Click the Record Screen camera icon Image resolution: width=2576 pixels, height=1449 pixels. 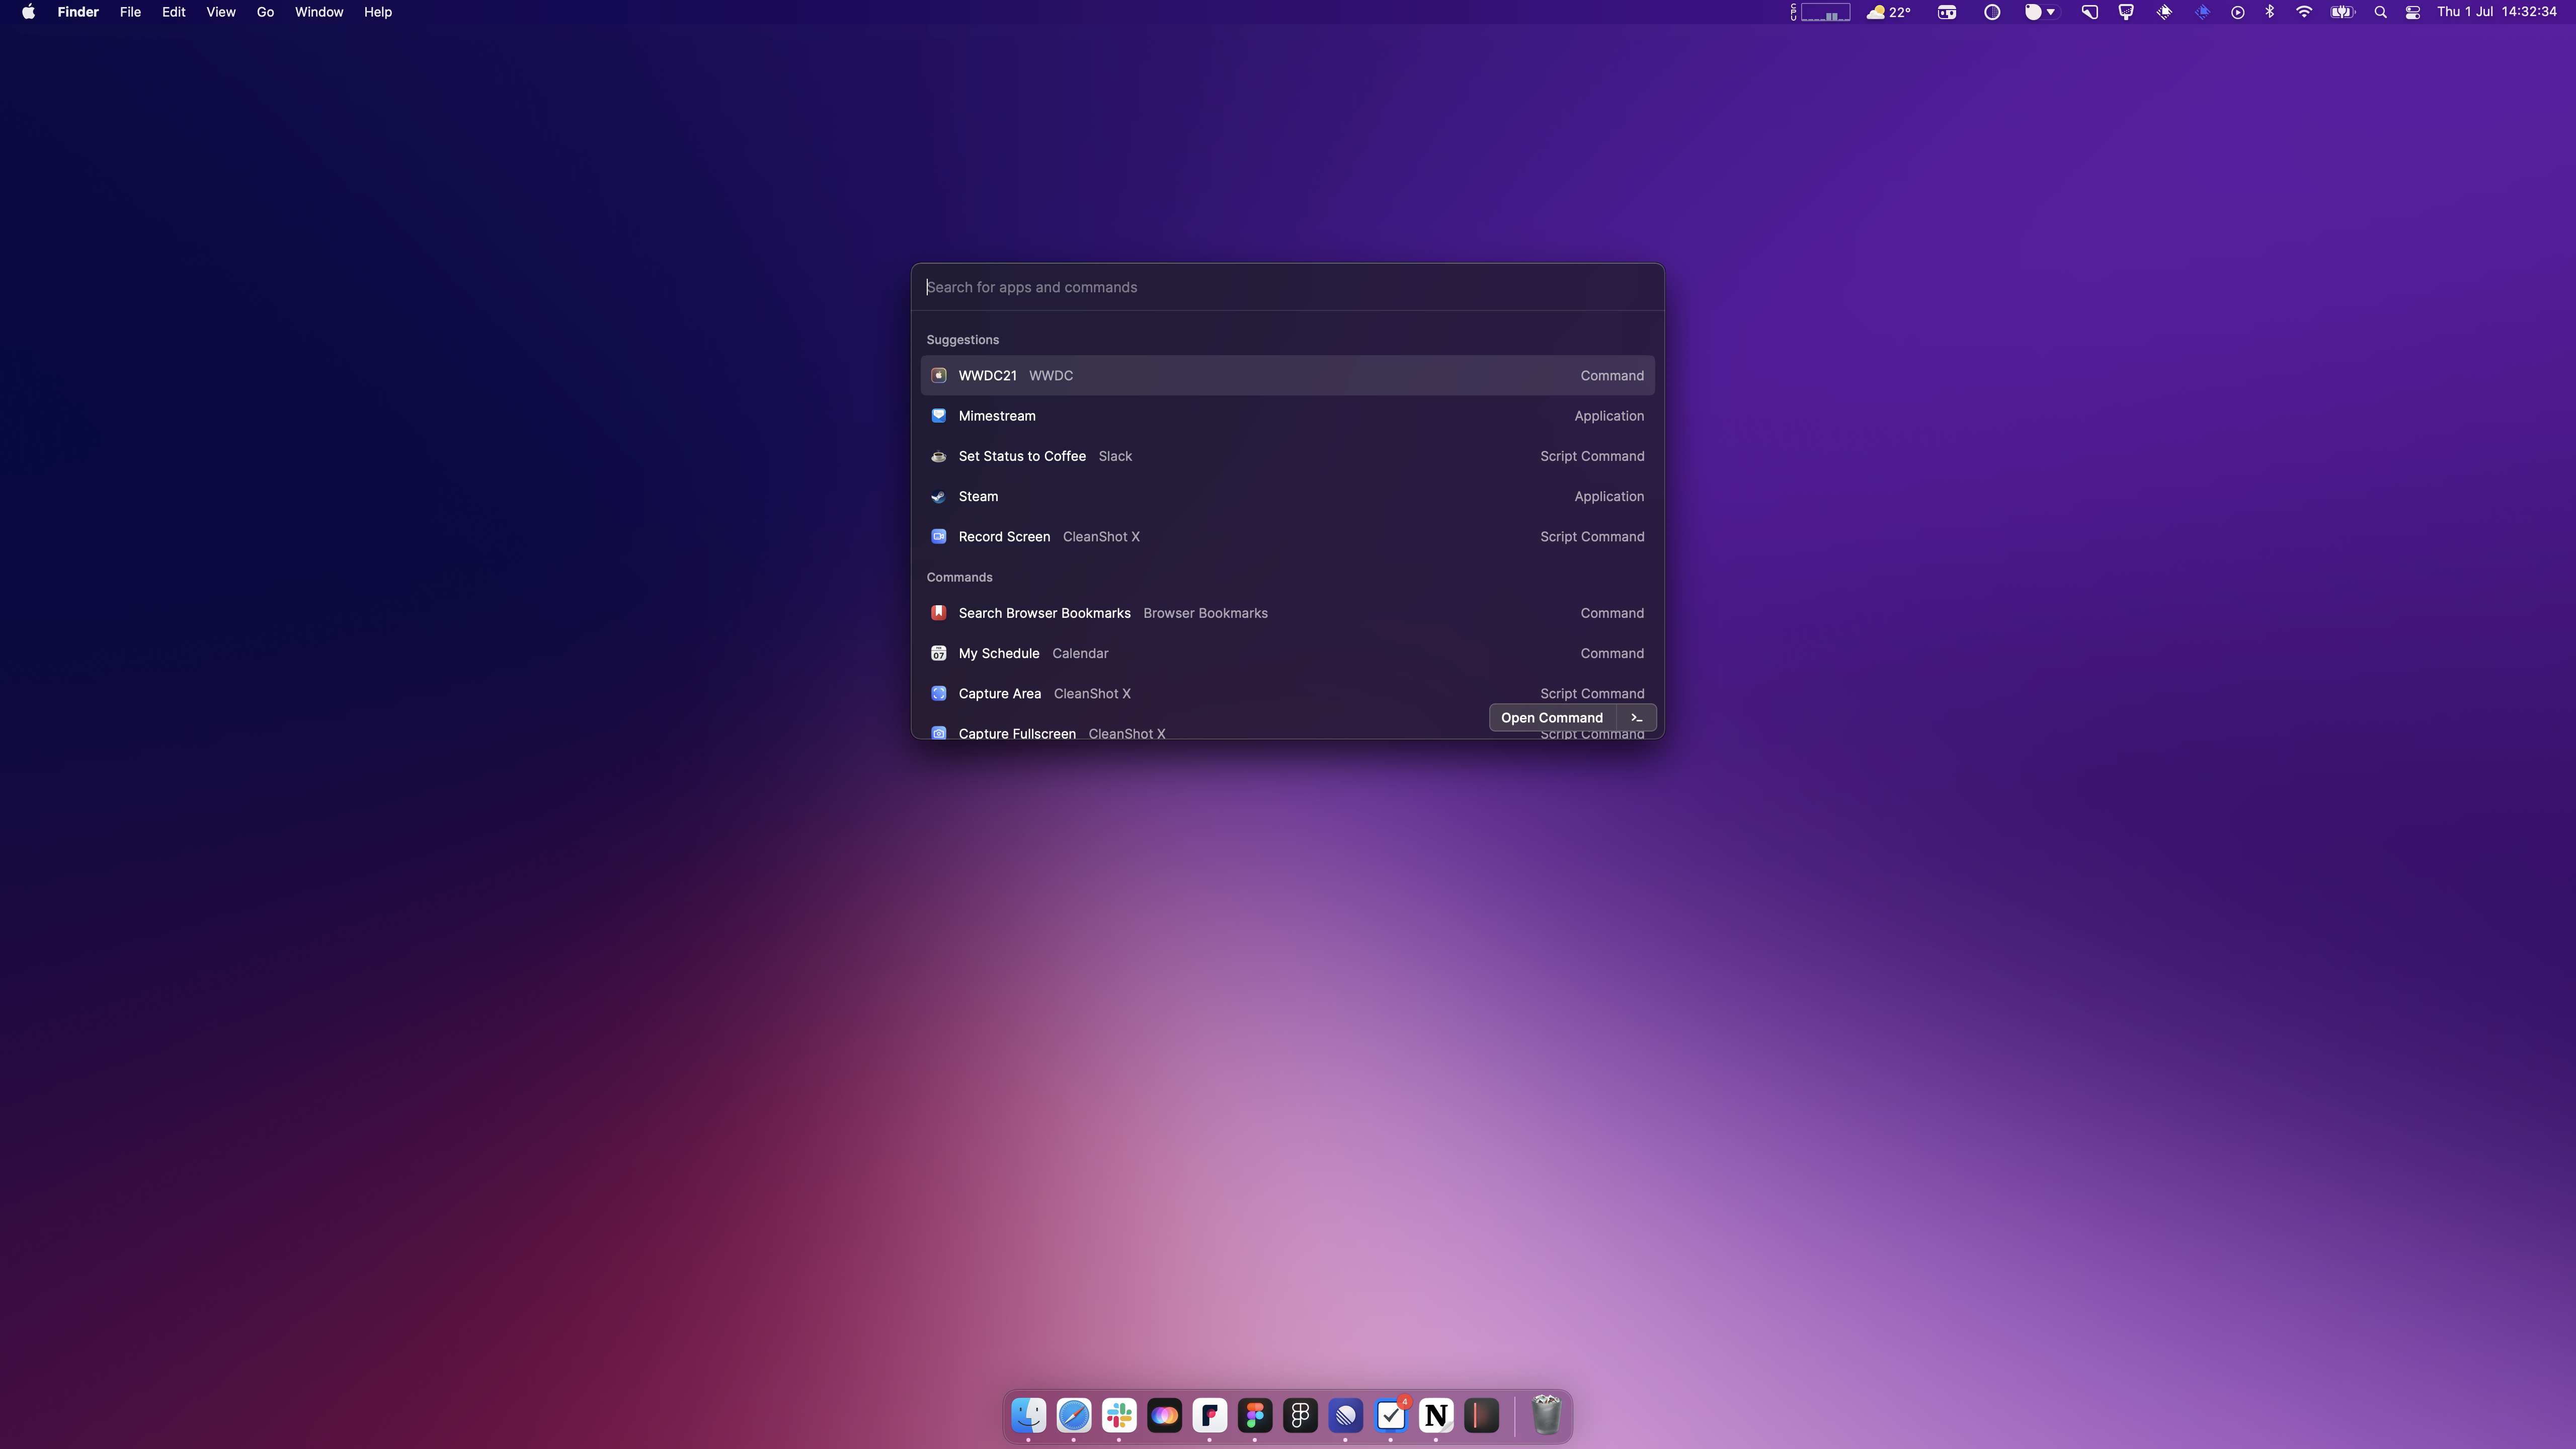938,537
